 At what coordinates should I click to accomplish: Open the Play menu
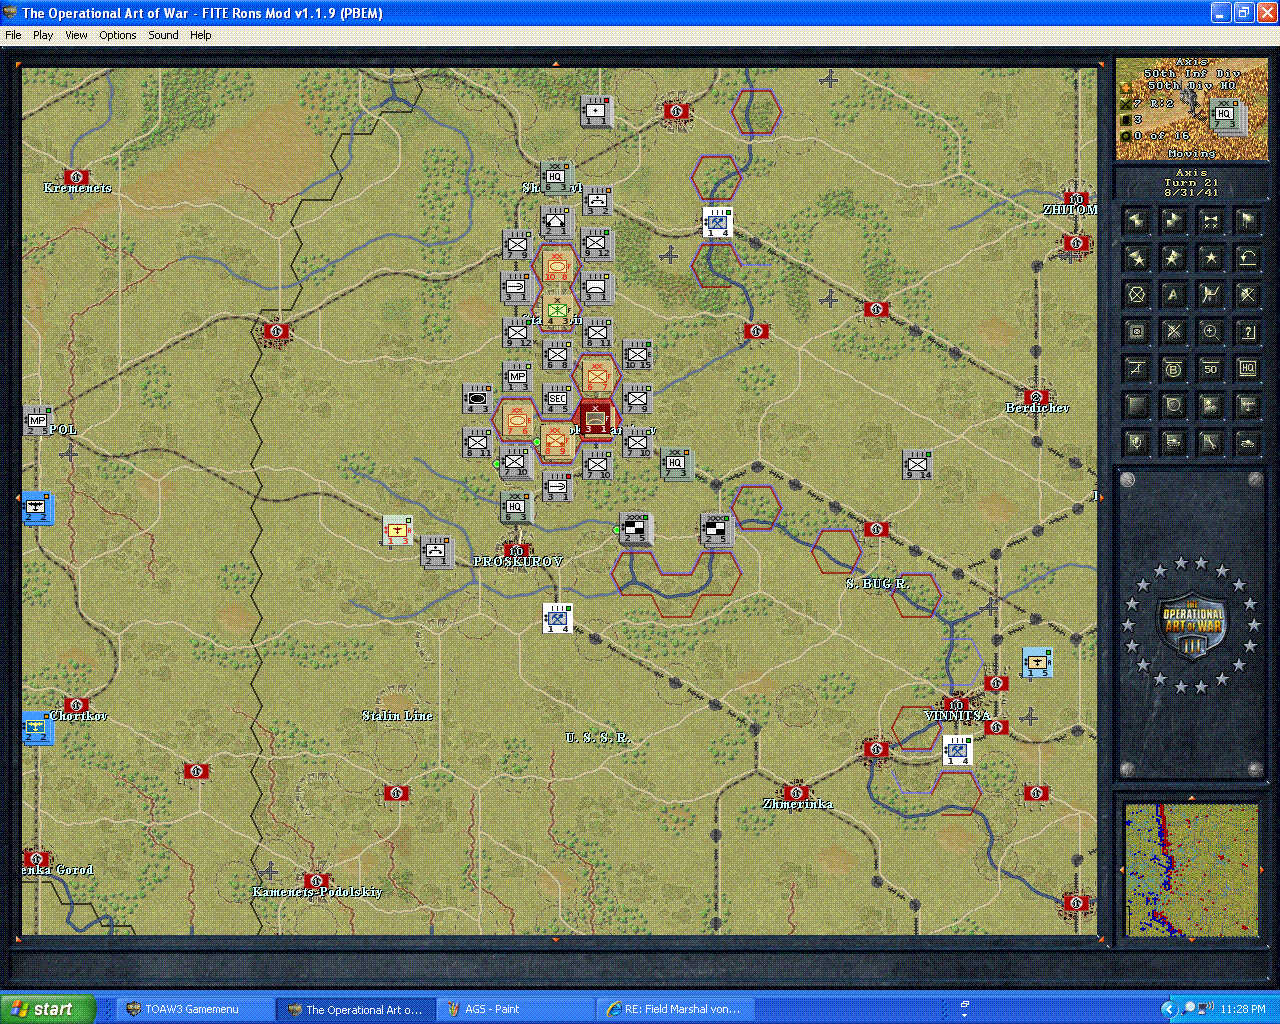(x=43, y=35)
